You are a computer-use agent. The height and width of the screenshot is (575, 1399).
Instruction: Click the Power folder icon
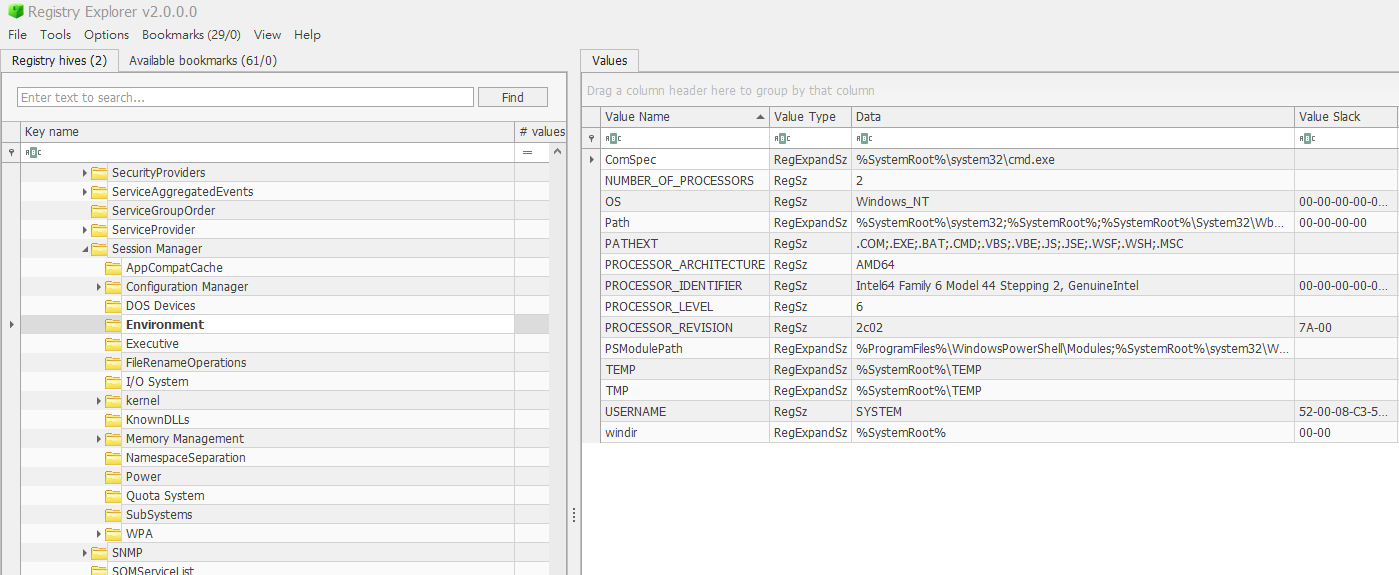pyautogui.click(x=113, y=477)
